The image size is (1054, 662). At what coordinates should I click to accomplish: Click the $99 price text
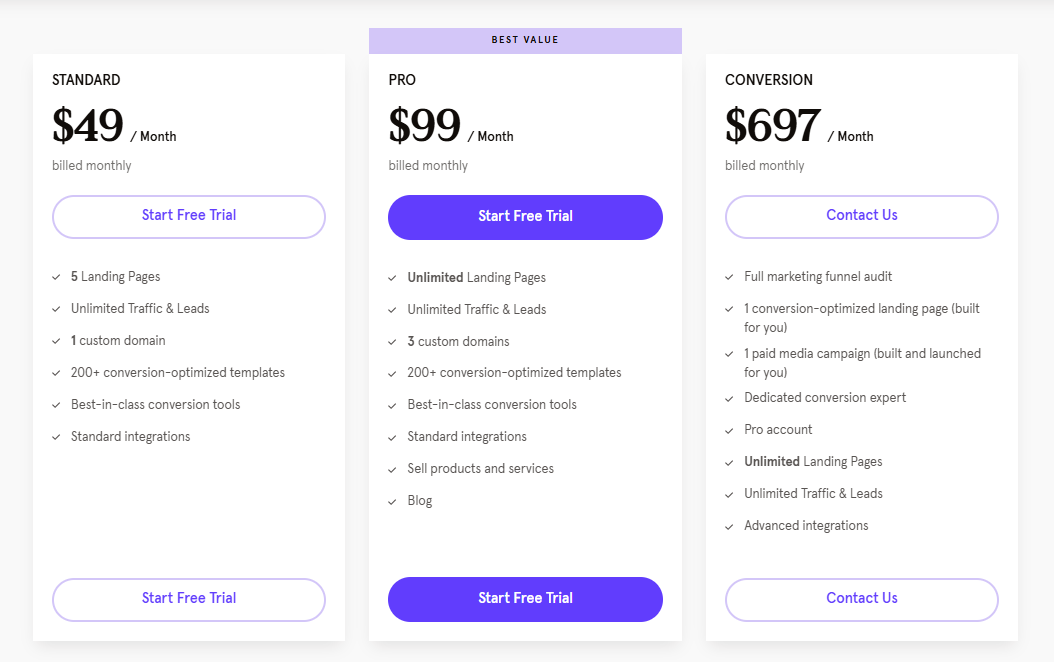coord(425,126)
